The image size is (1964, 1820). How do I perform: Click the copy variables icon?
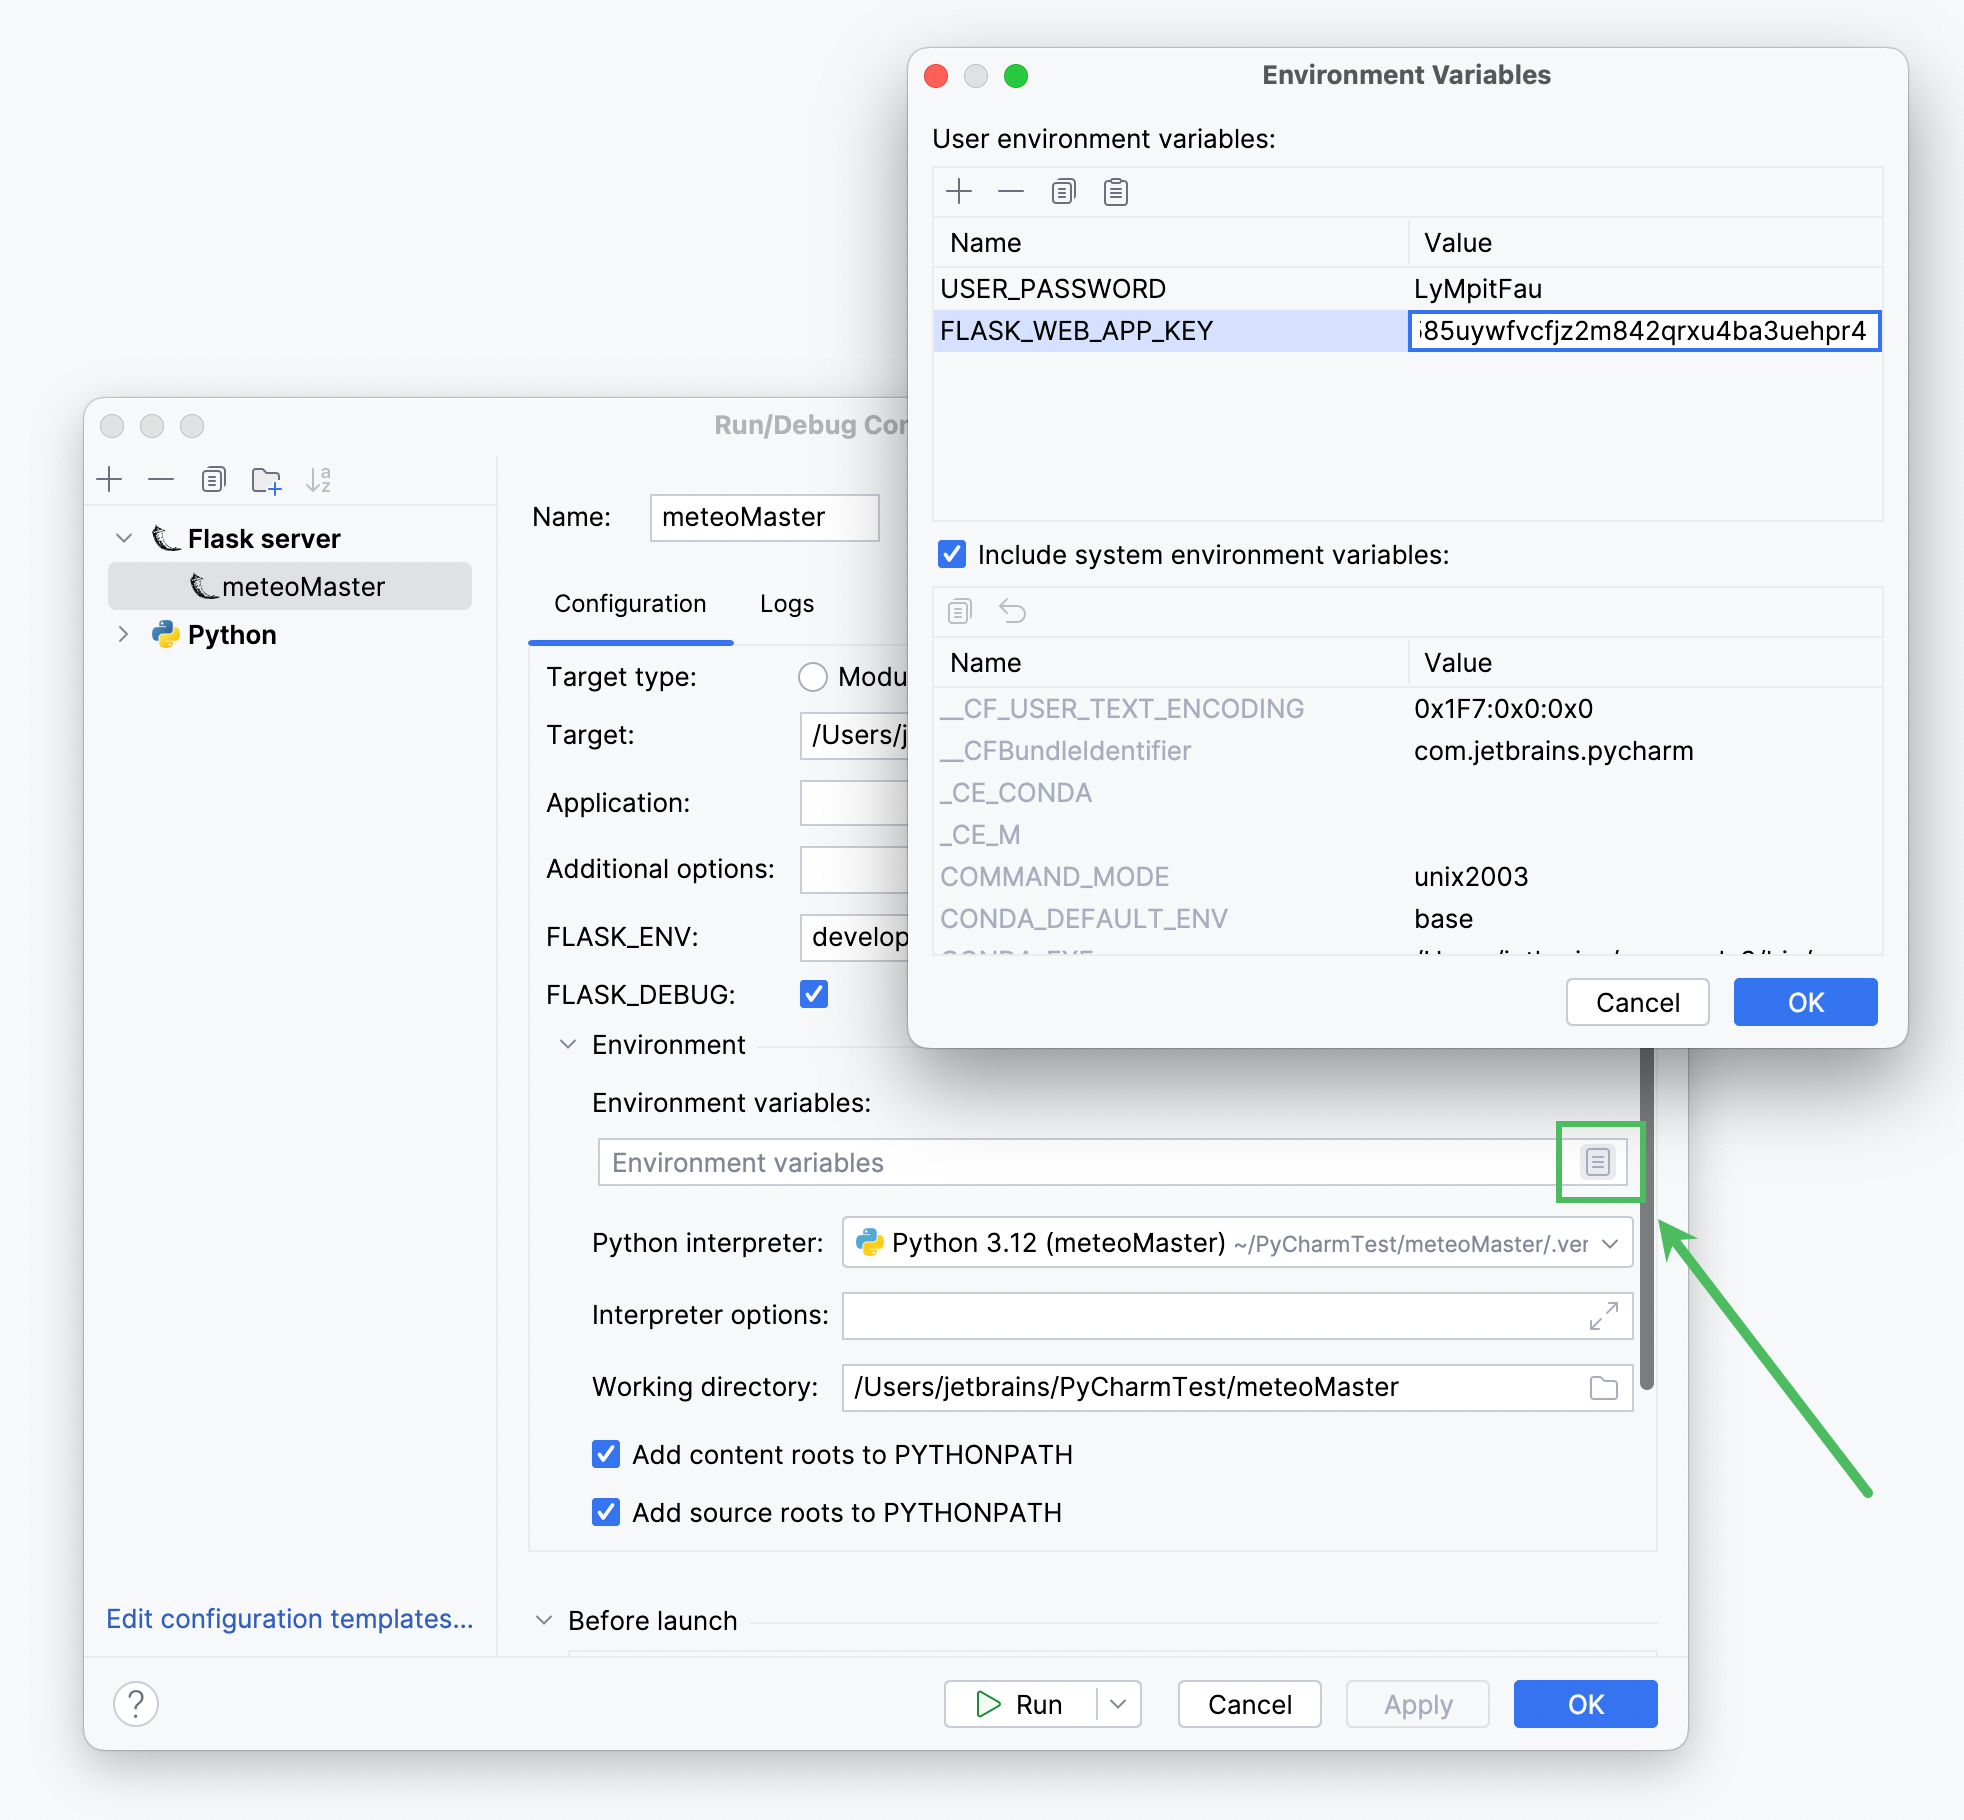tap(1062, 192)
